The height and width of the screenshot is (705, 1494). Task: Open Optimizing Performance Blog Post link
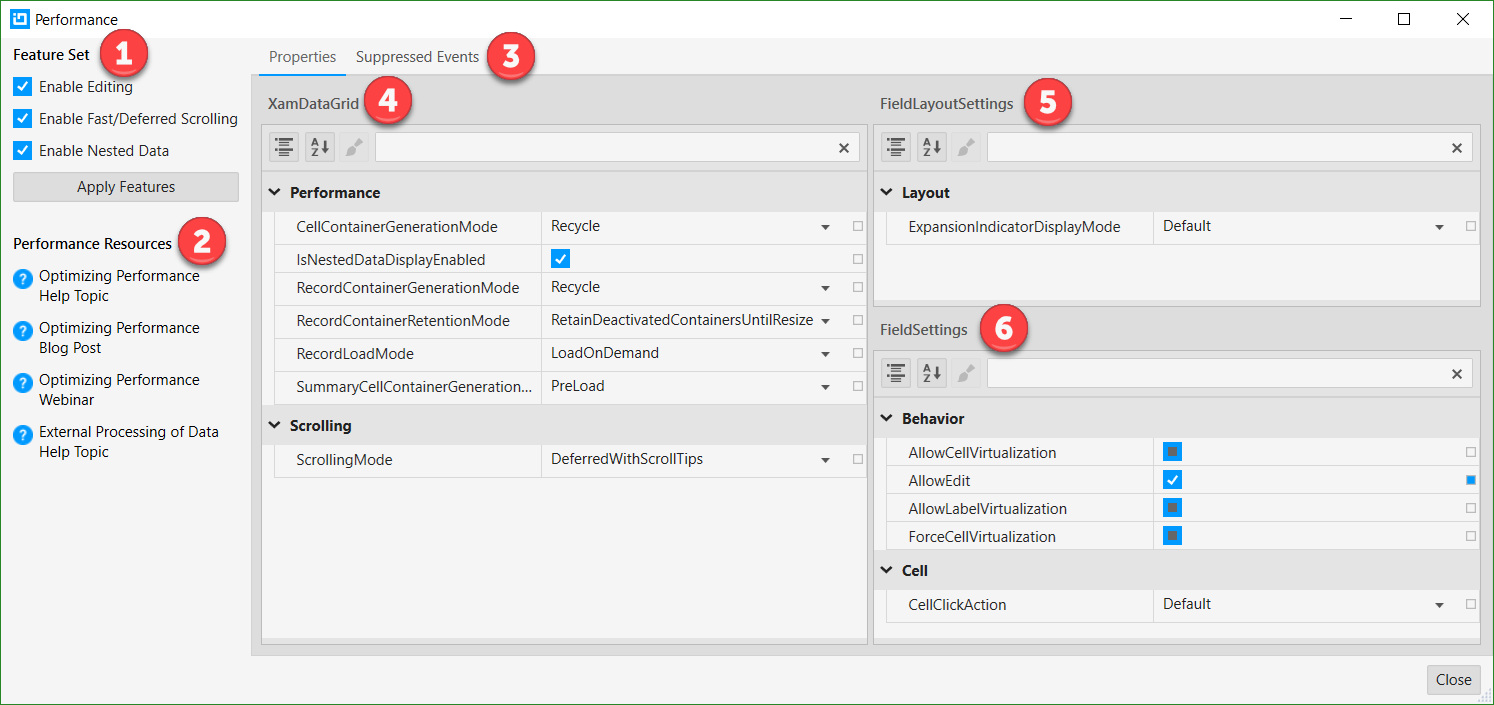[x=119, y=338]
